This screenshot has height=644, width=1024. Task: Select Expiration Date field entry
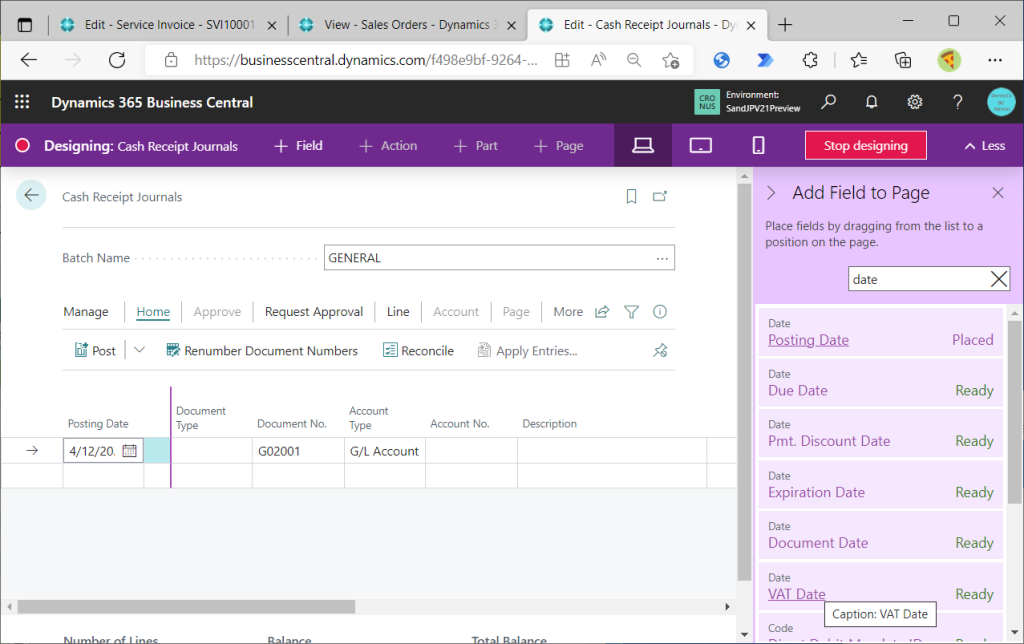[x=880, y=485]
